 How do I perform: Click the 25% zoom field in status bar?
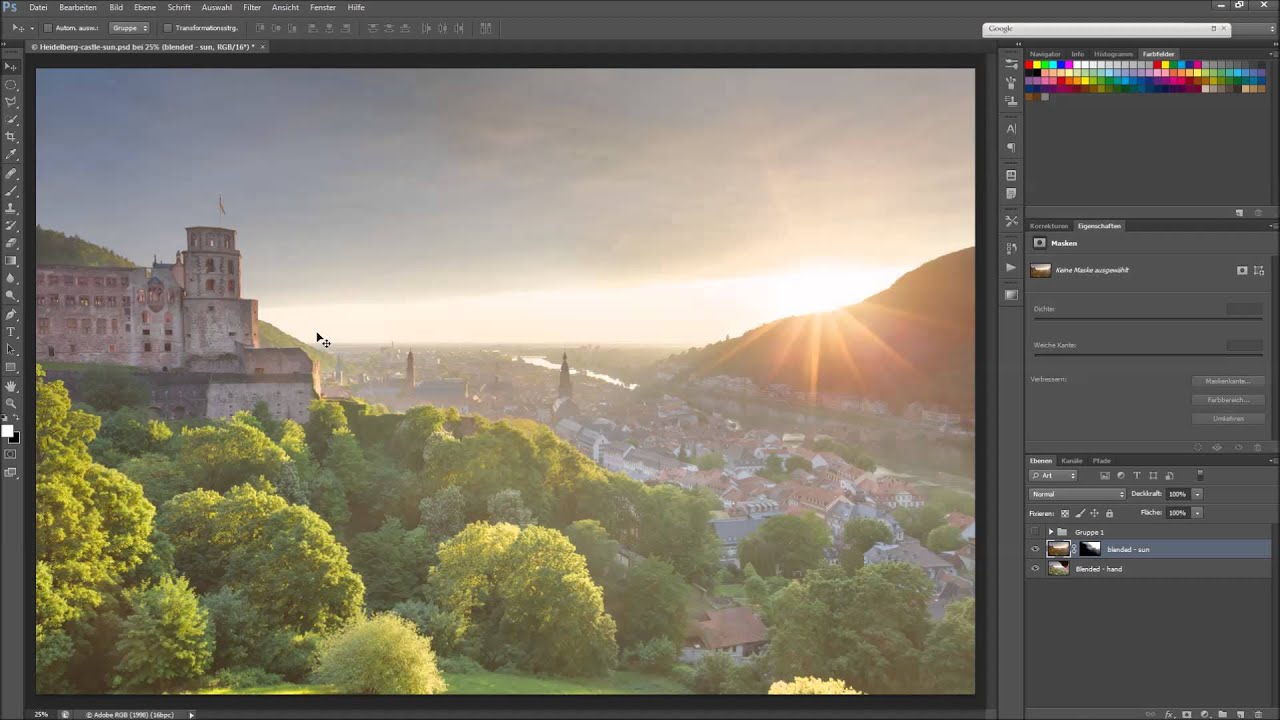[41, 714]
